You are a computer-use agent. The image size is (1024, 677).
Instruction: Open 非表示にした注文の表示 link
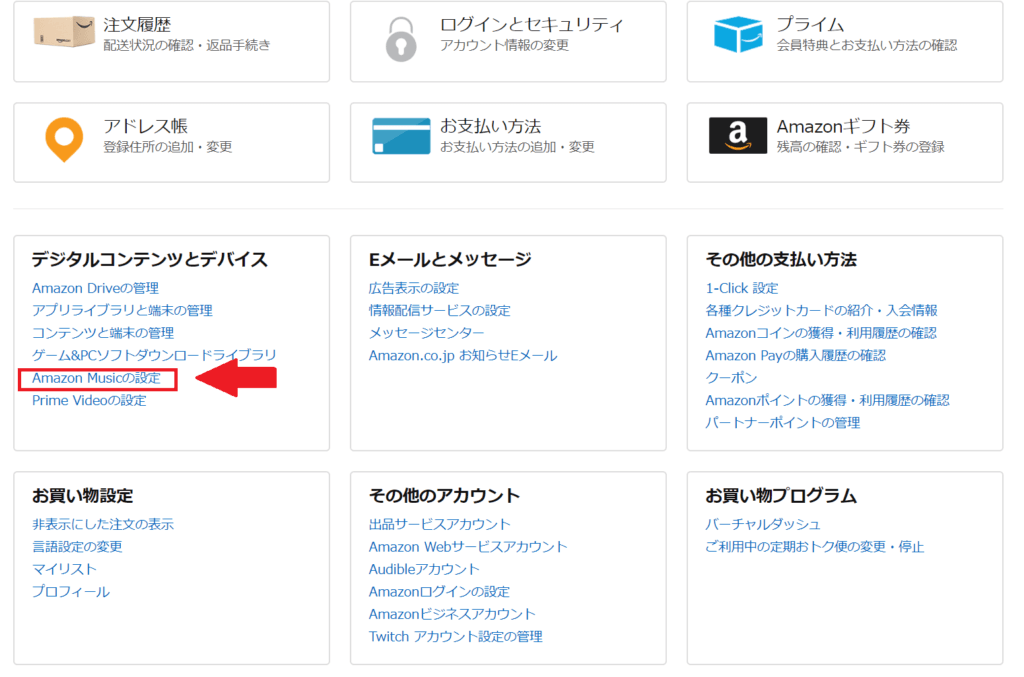point(103,524)
